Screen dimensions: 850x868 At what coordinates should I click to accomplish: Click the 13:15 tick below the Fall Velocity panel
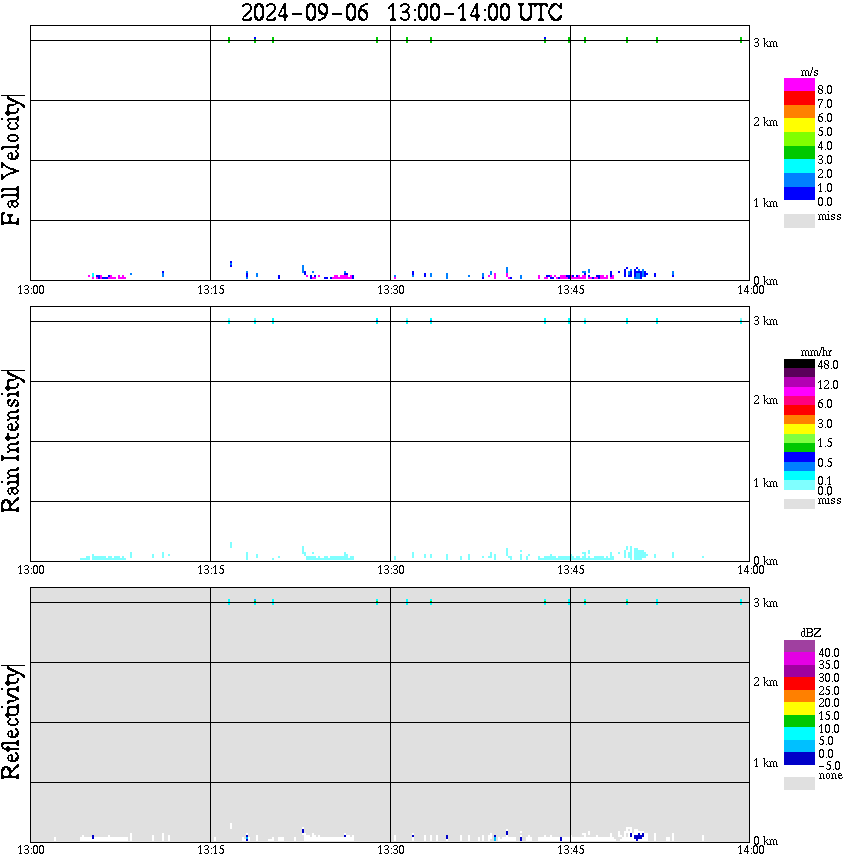pyautogui.click(x=210, y=290)
